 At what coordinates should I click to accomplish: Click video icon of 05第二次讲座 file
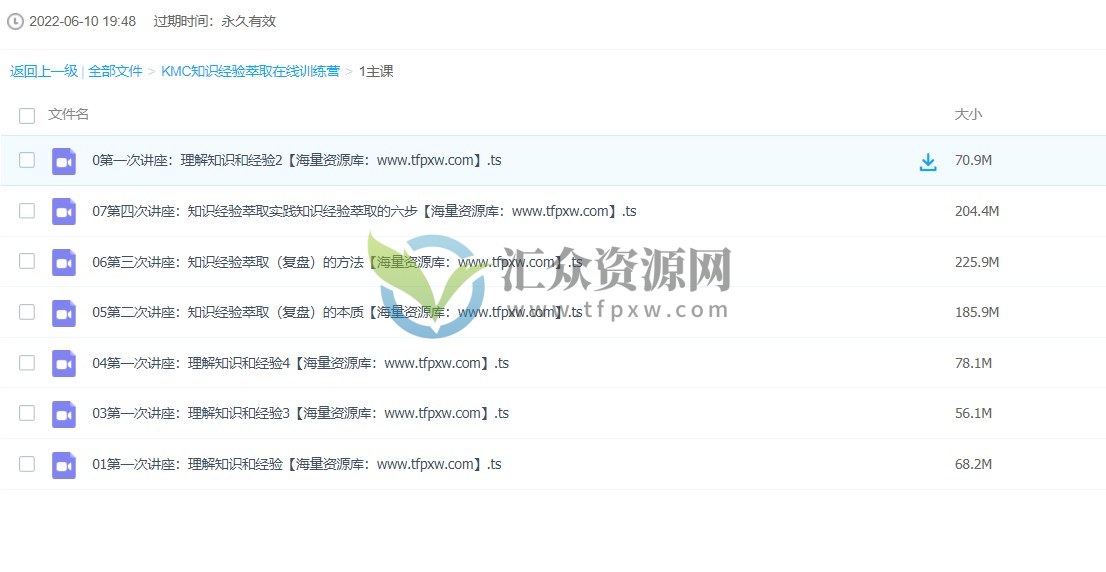point(64,313)
